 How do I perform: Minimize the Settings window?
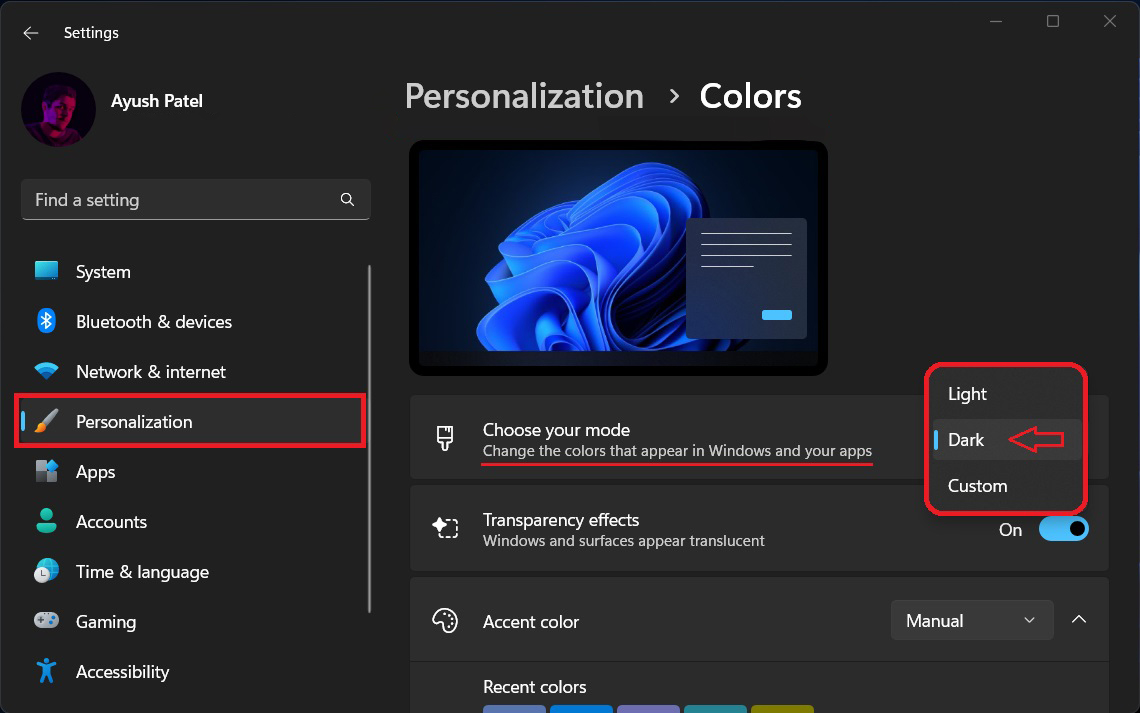click(996, 21)
